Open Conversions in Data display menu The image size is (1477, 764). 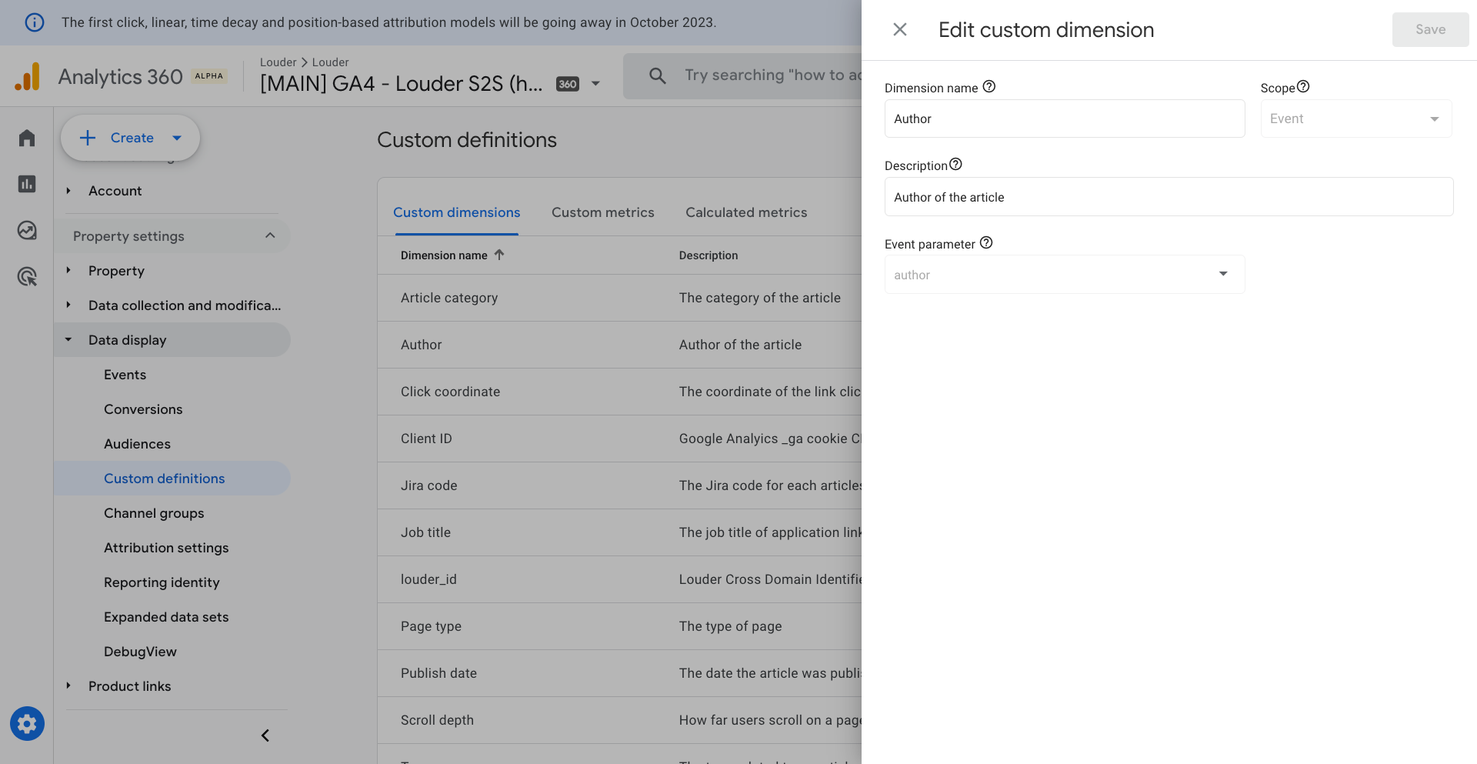point(143,409)
